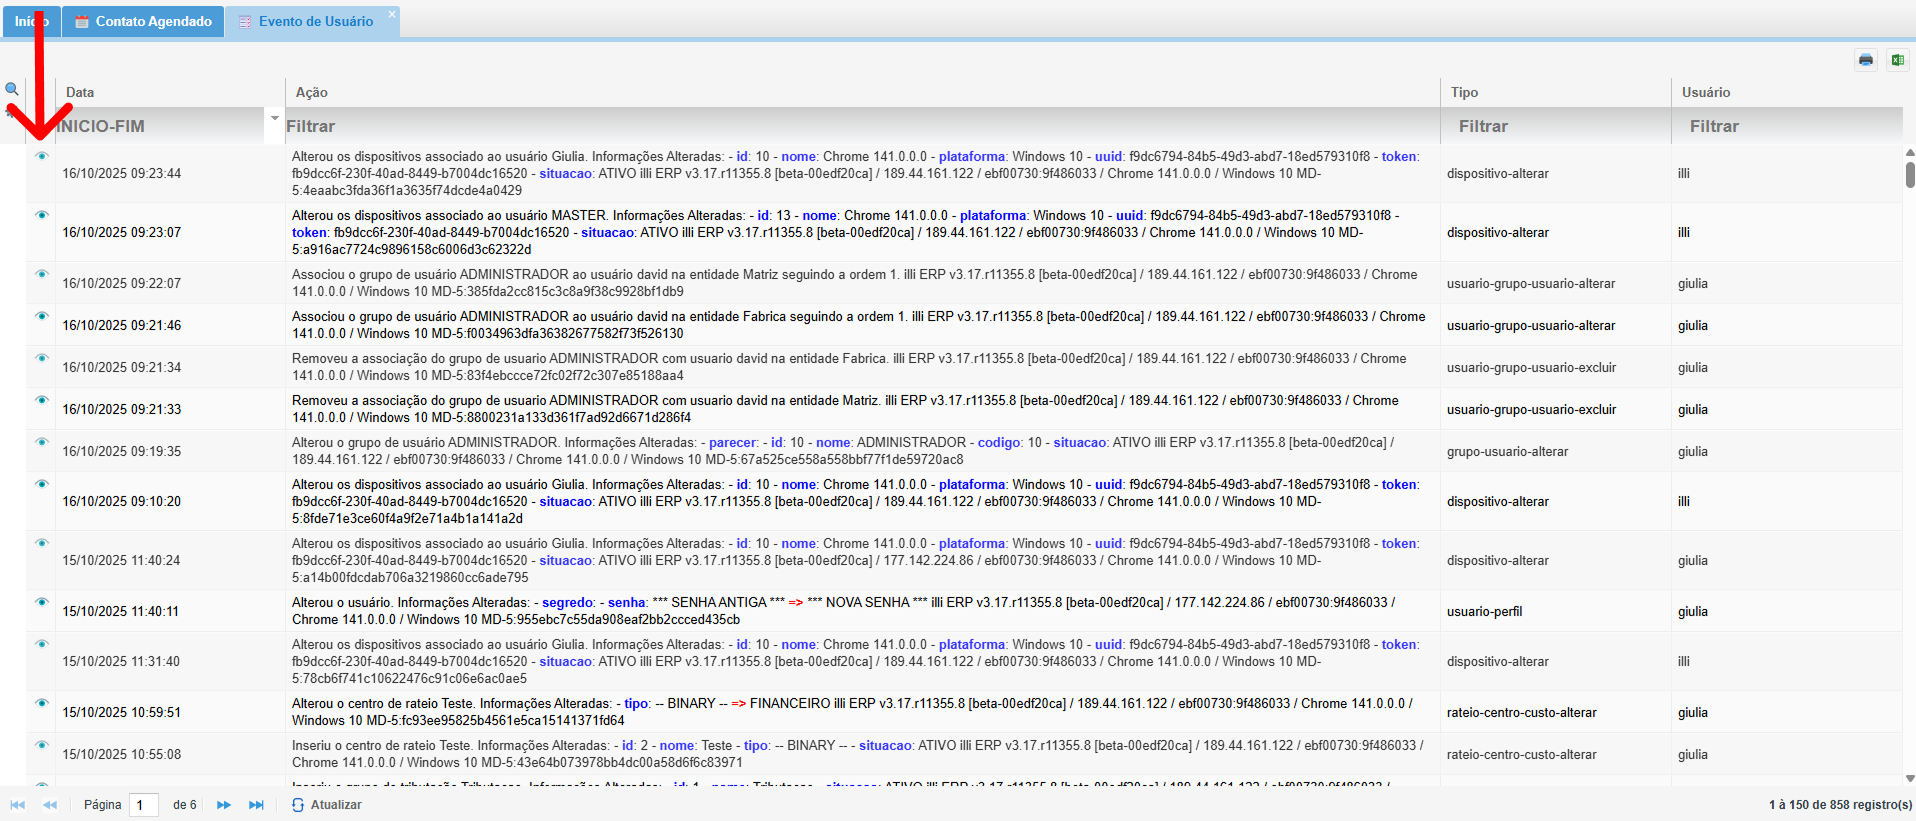This screenshot has width=1916, height=821.
Task: Click the page number input field
Action: pos(144,805)
